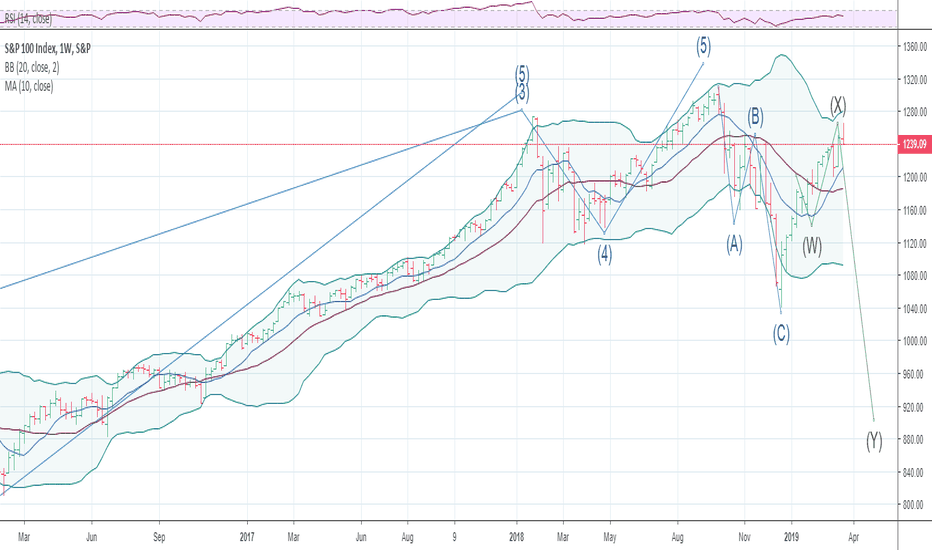Click the 1360.00 price axis label
This screenshot has width=932, height=550.
tap(915, 46)
